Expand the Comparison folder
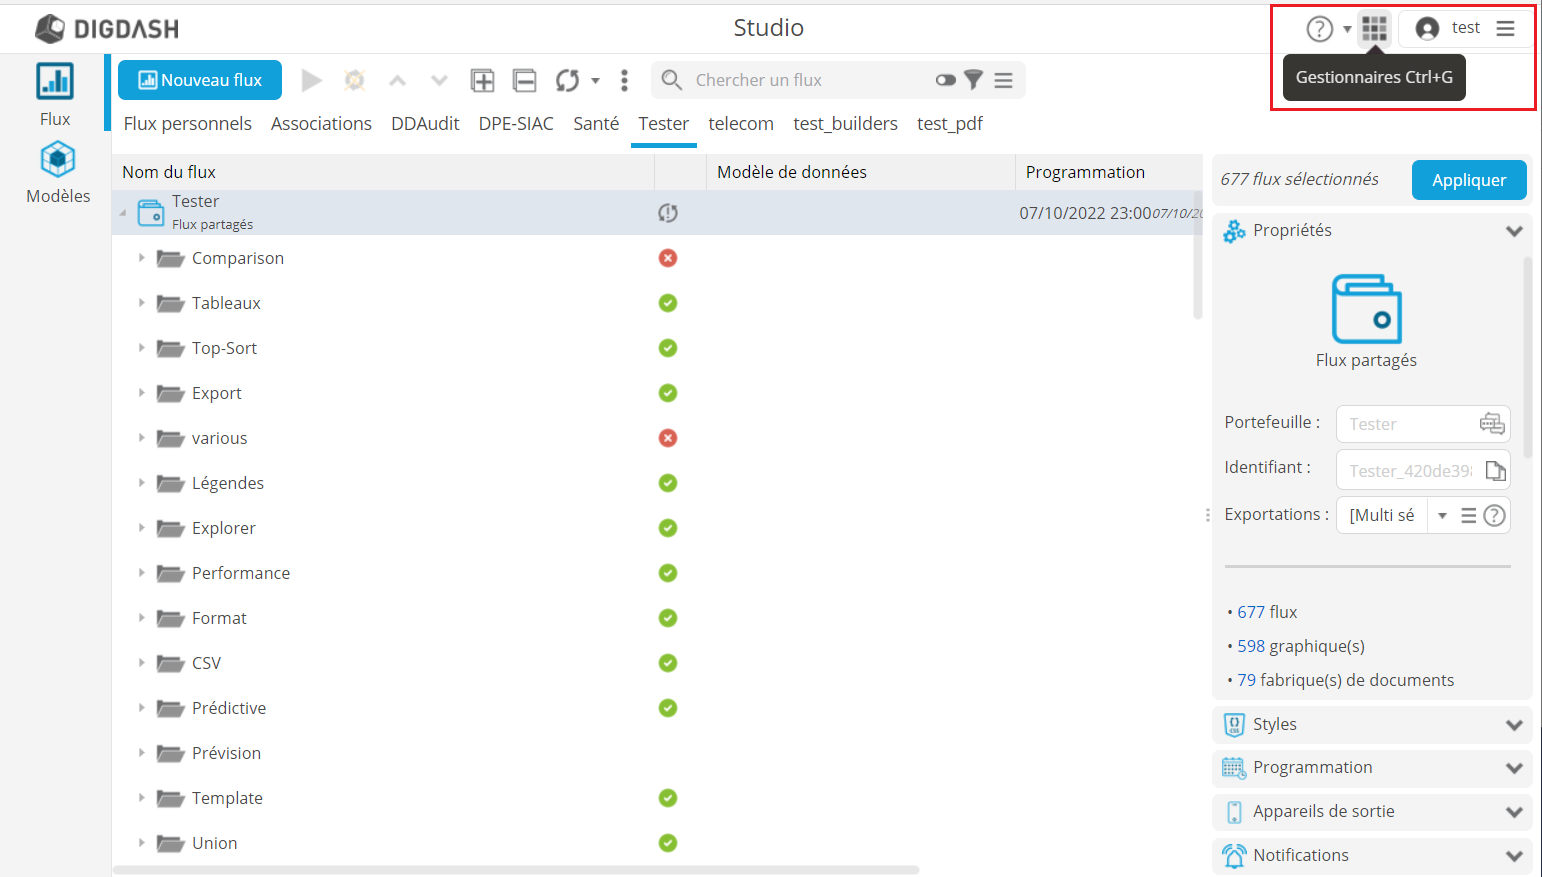1542x877 pixels. tap(141, 258)
